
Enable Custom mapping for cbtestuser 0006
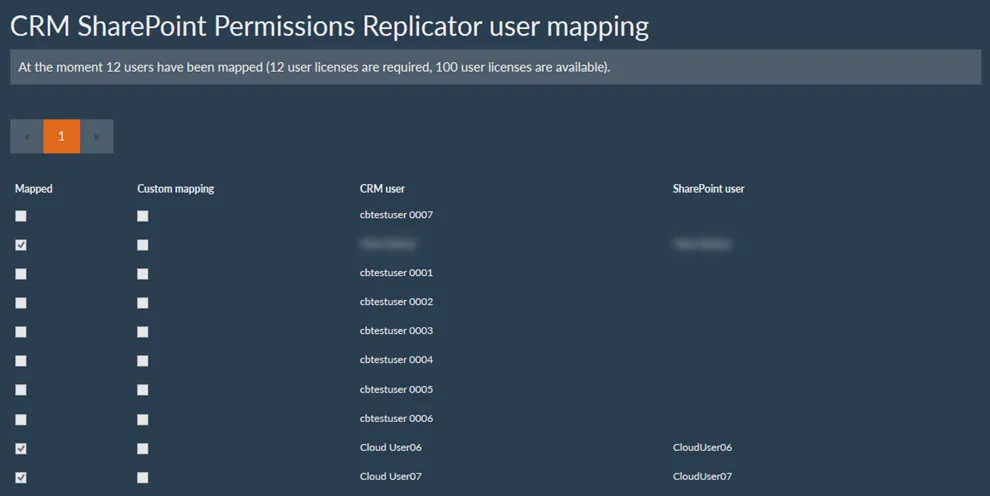pos(143,420)
